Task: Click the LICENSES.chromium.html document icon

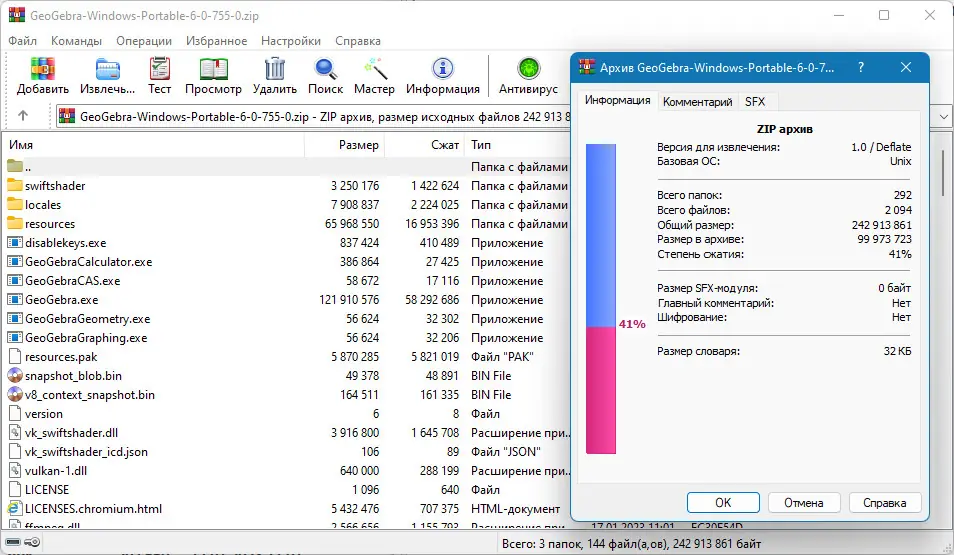Action: (x=15, y=508)
